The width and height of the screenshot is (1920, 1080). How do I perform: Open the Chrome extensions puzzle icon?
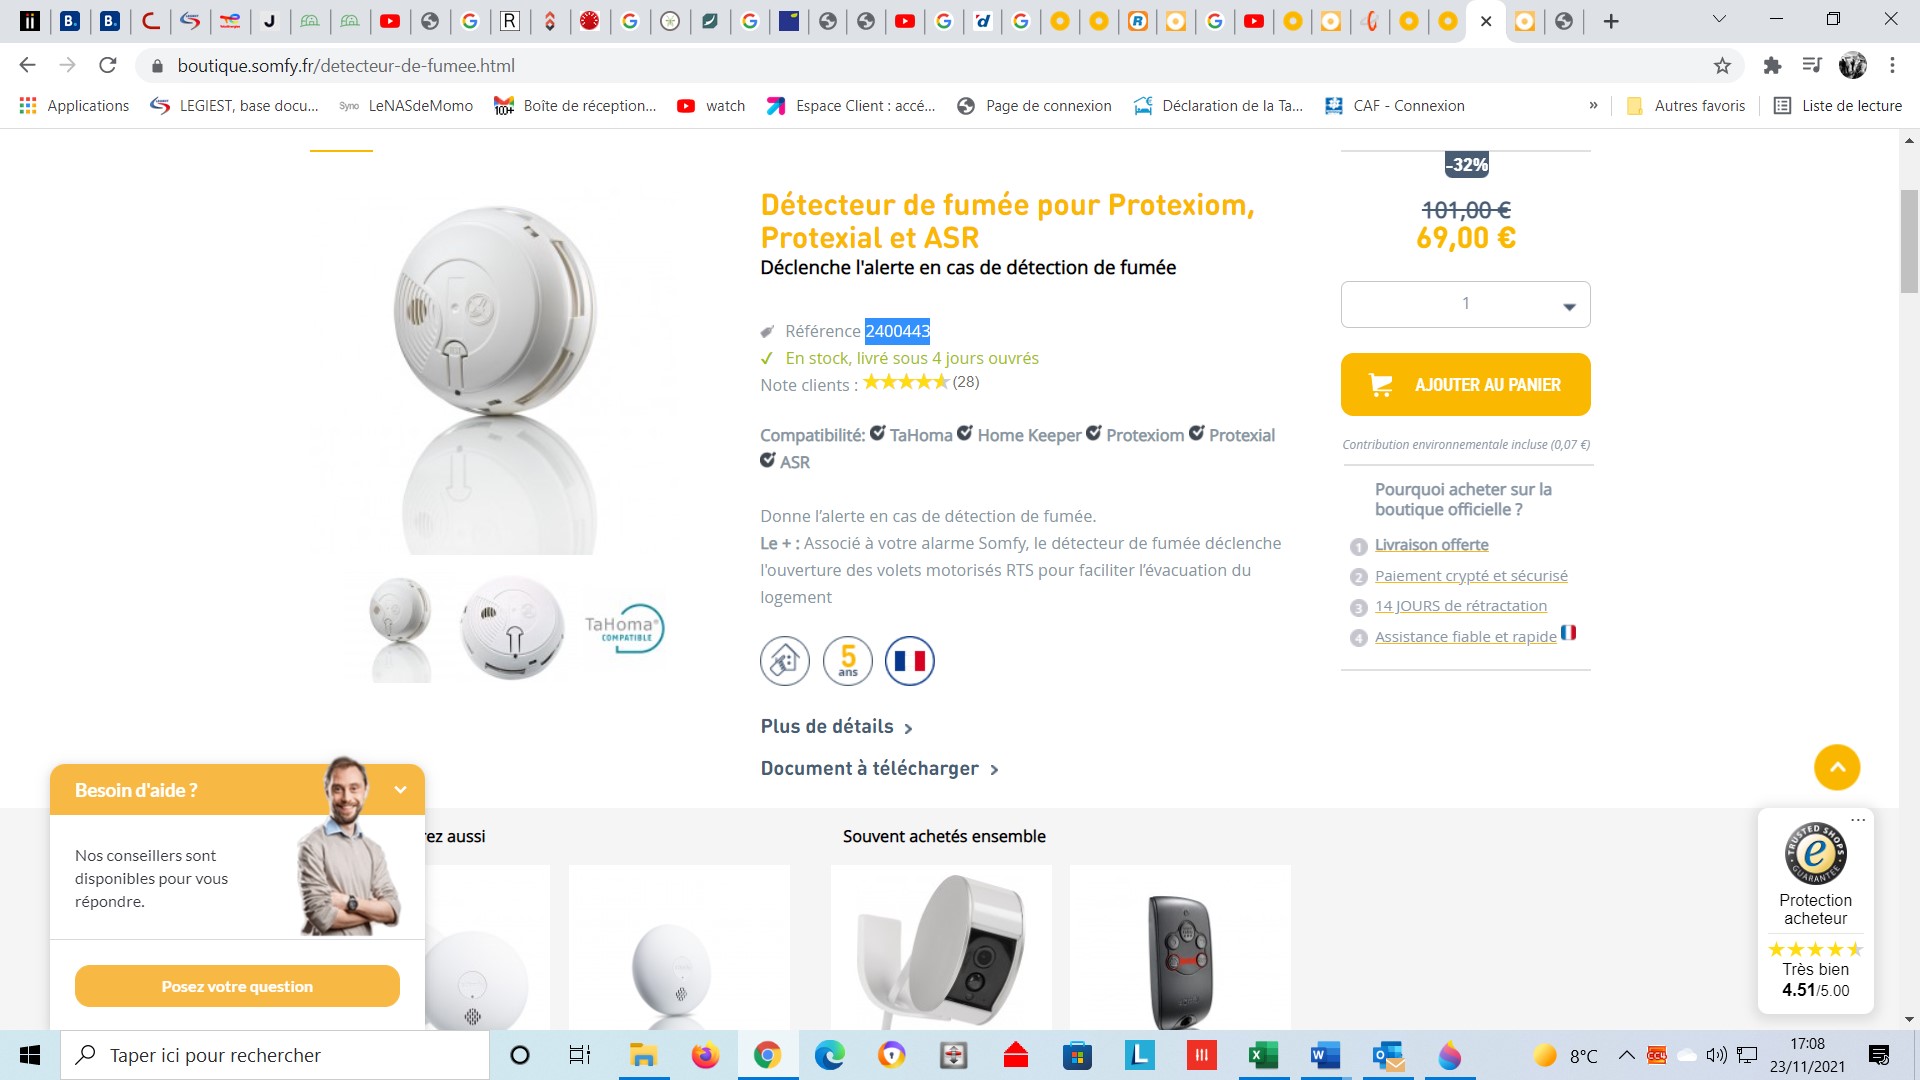click(1772, 66)
